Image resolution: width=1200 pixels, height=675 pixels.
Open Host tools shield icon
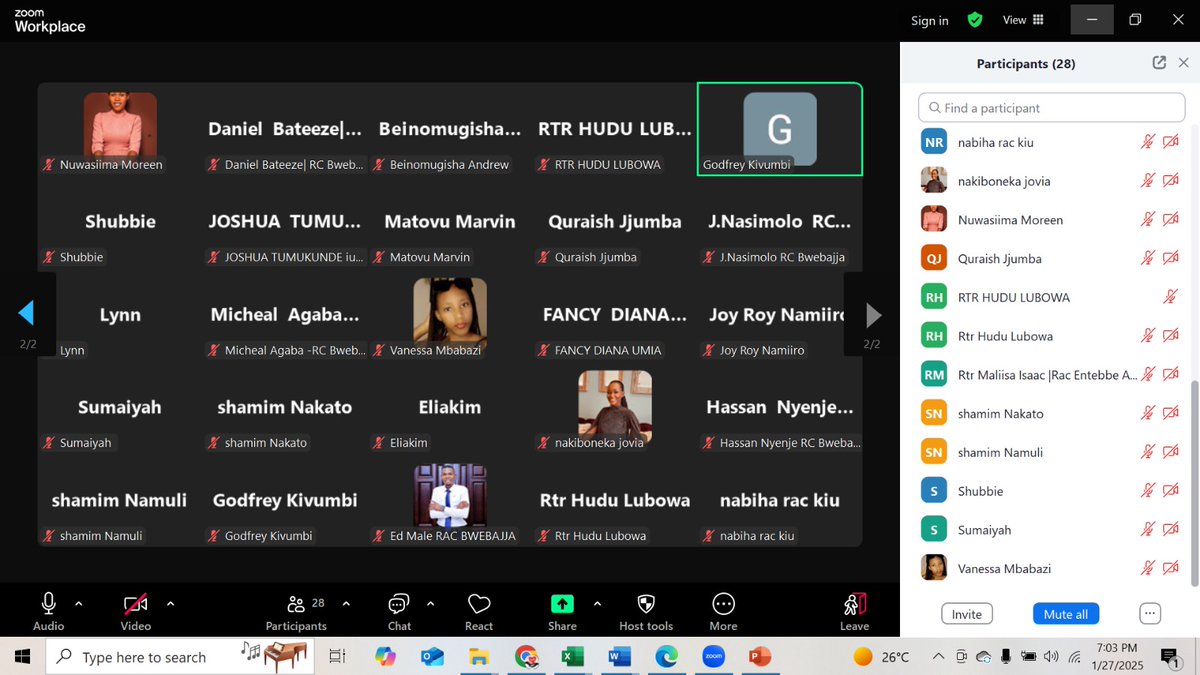(646, 604)
